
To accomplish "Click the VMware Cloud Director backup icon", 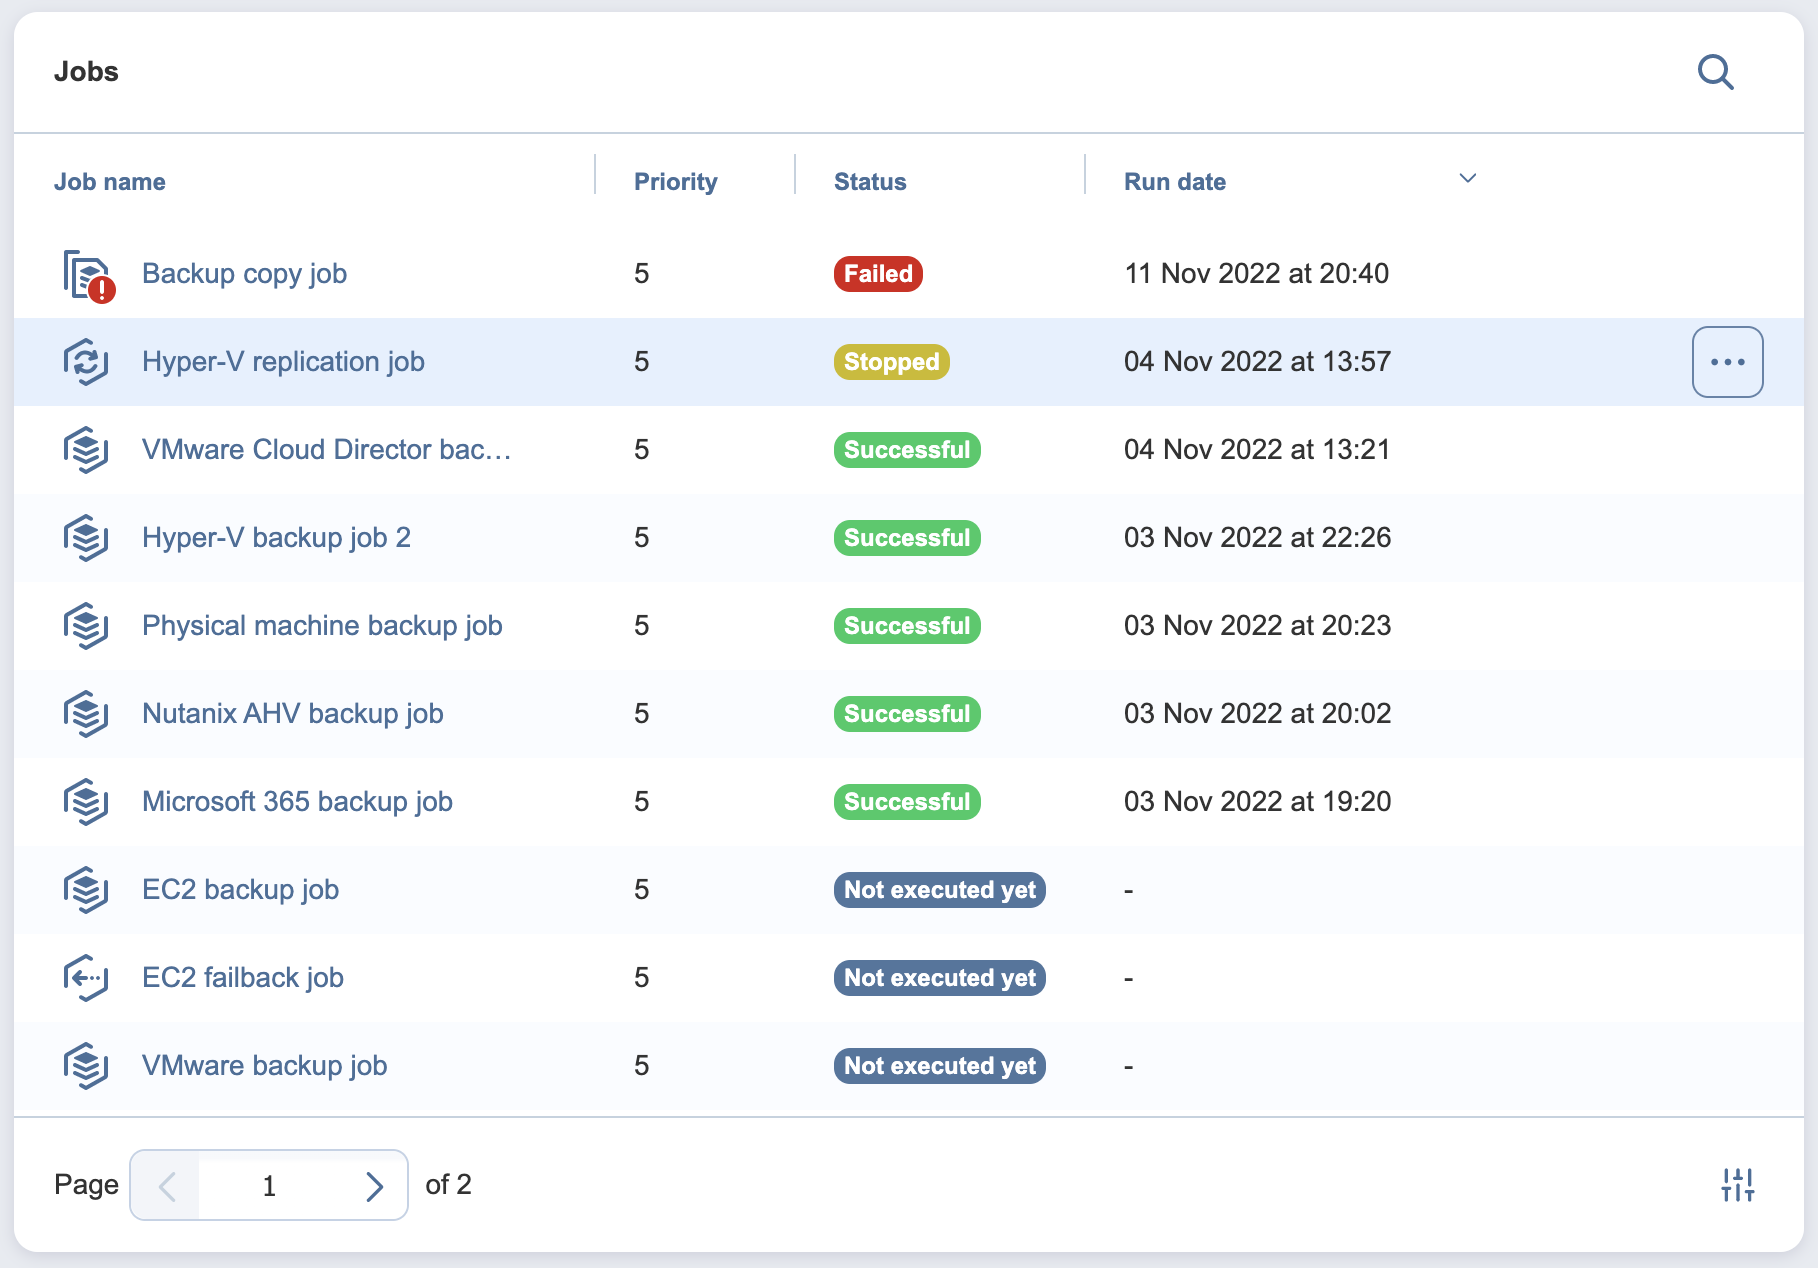I will tap(86, 450).
